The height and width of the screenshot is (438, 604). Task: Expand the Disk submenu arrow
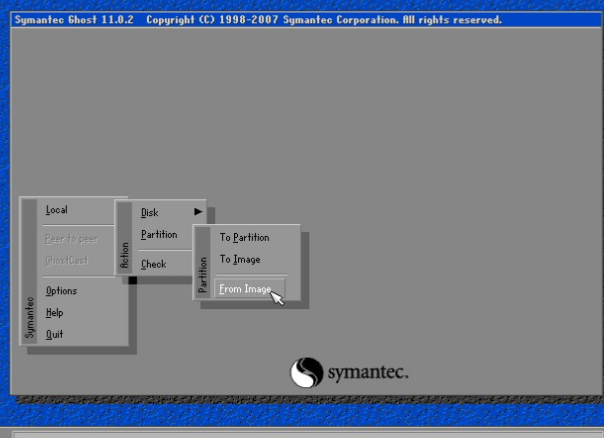coord(198,212)
